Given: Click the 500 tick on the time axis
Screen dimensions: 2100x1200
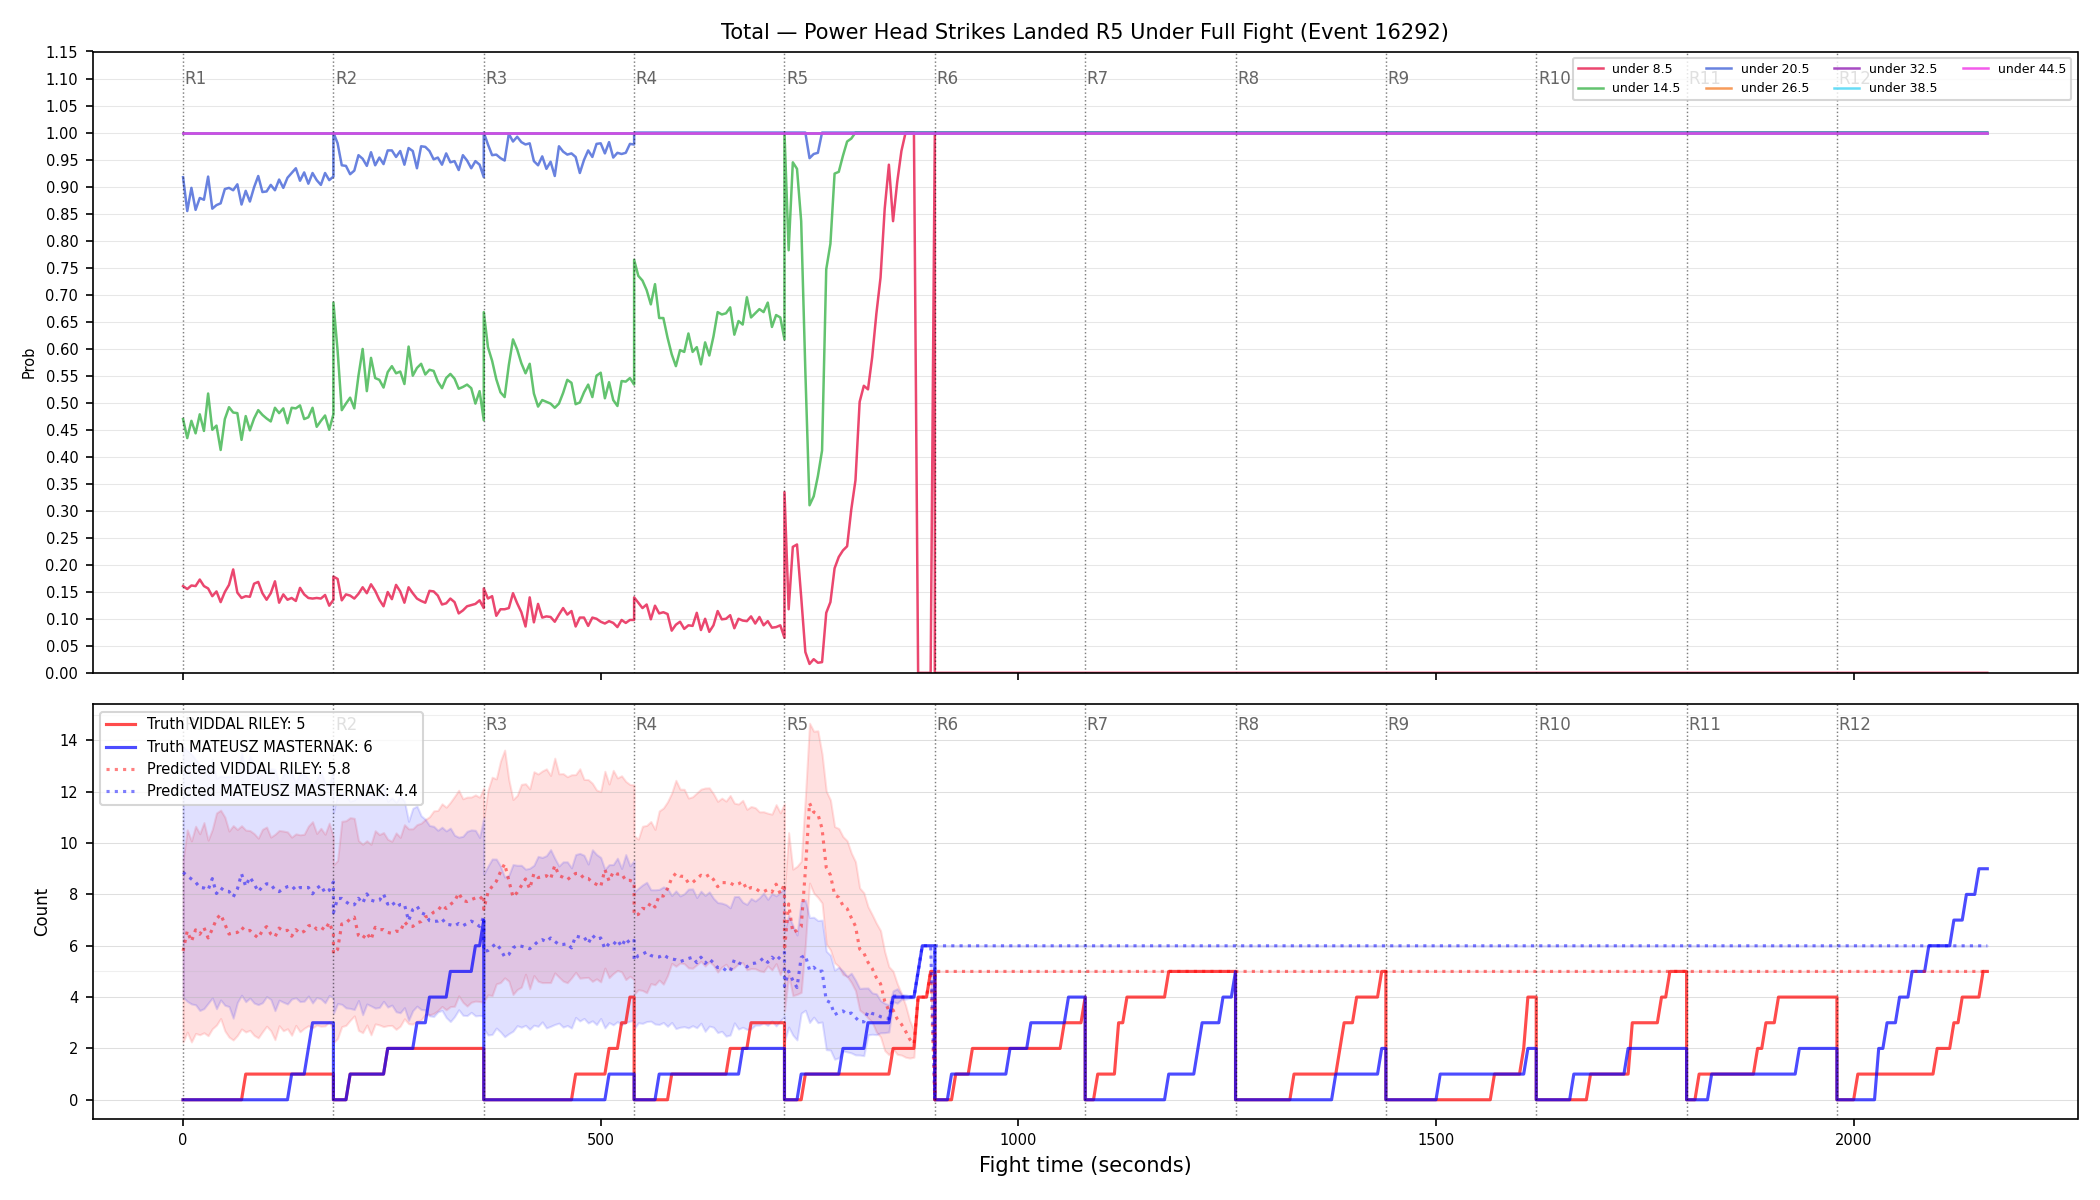Looking at the screenshot, I should 600,1139.
